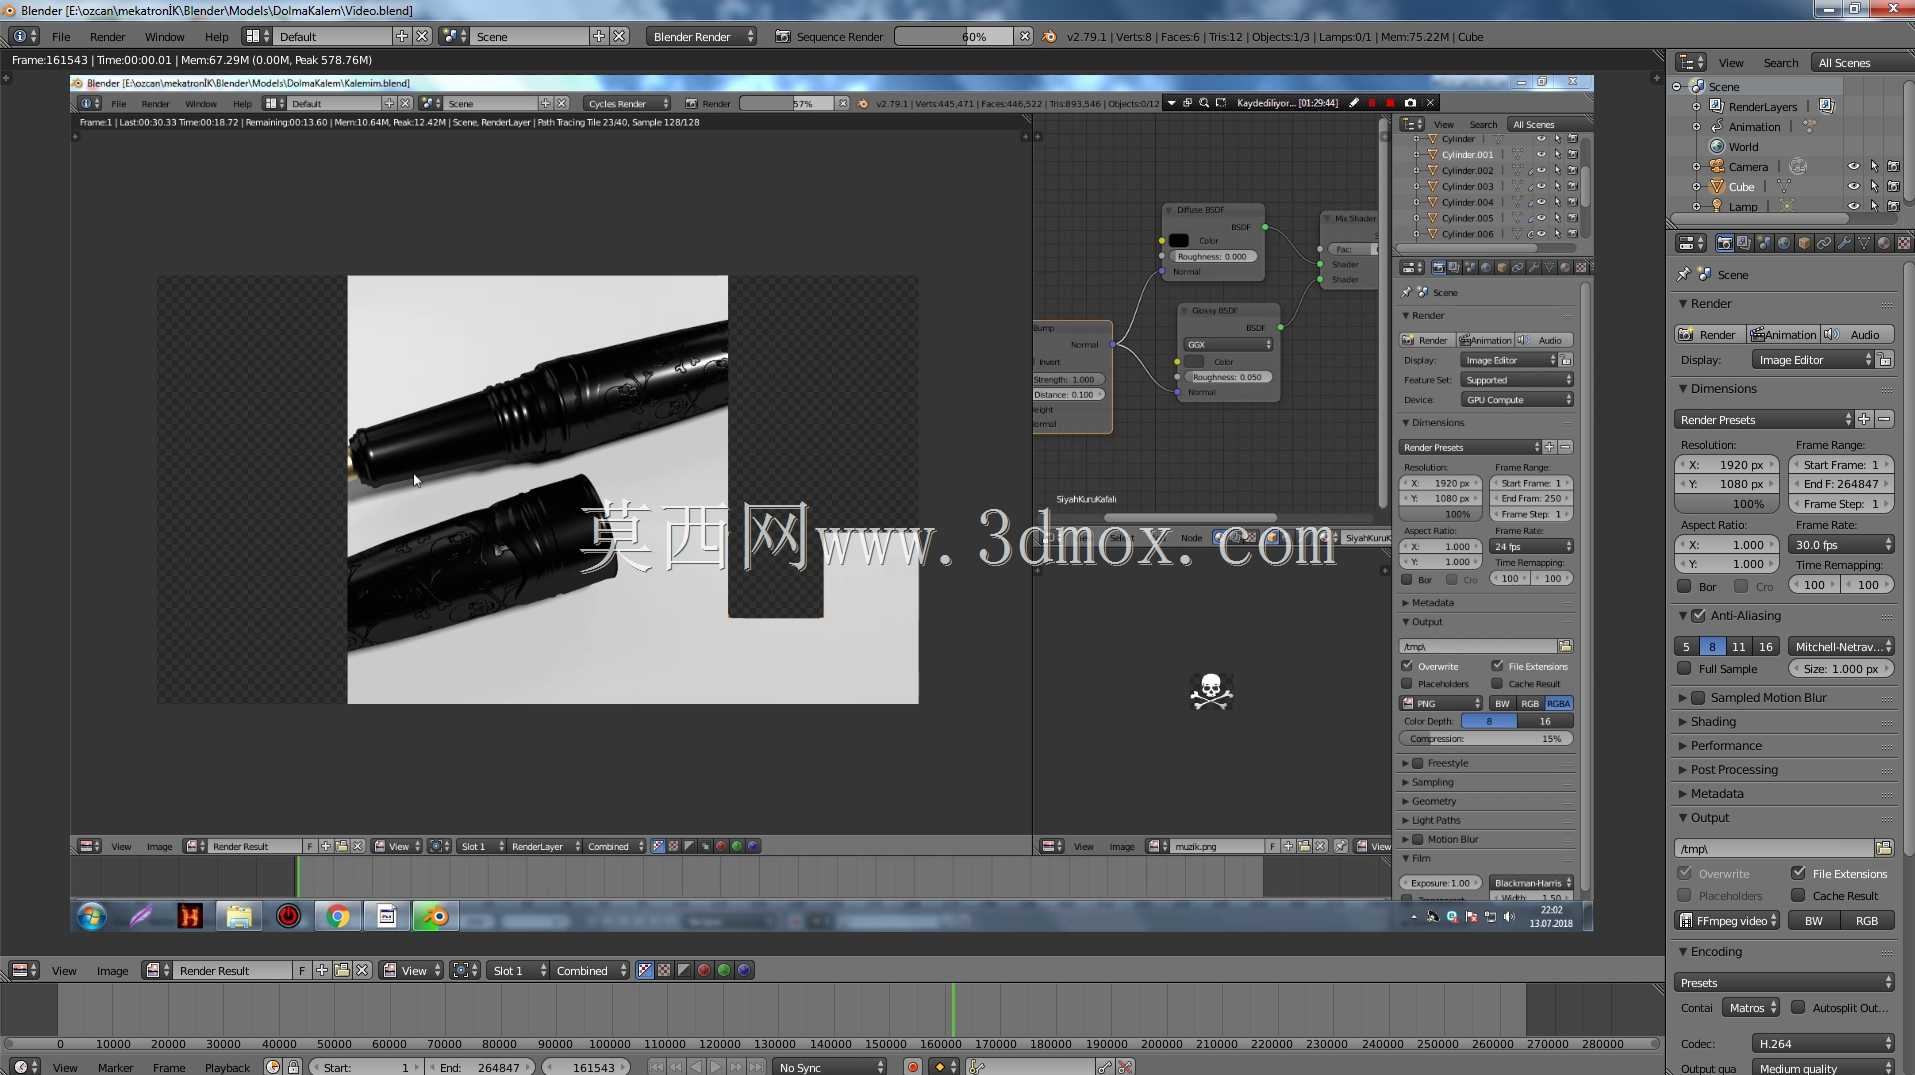Viewport: 1915px width, 1075px height.
Task: Open the Constraints properties tab chain icon
Action: (x=1824, y=243)
